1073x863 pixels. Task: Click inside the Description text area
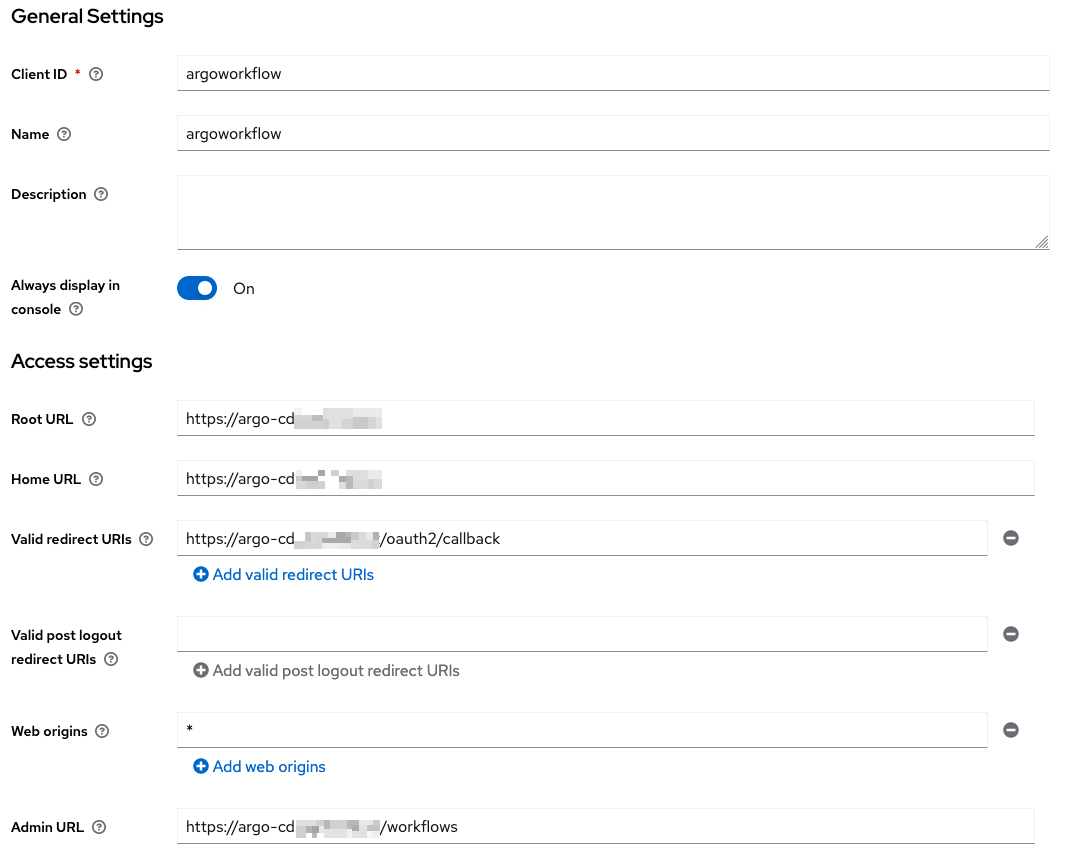(x=613, y=212)
